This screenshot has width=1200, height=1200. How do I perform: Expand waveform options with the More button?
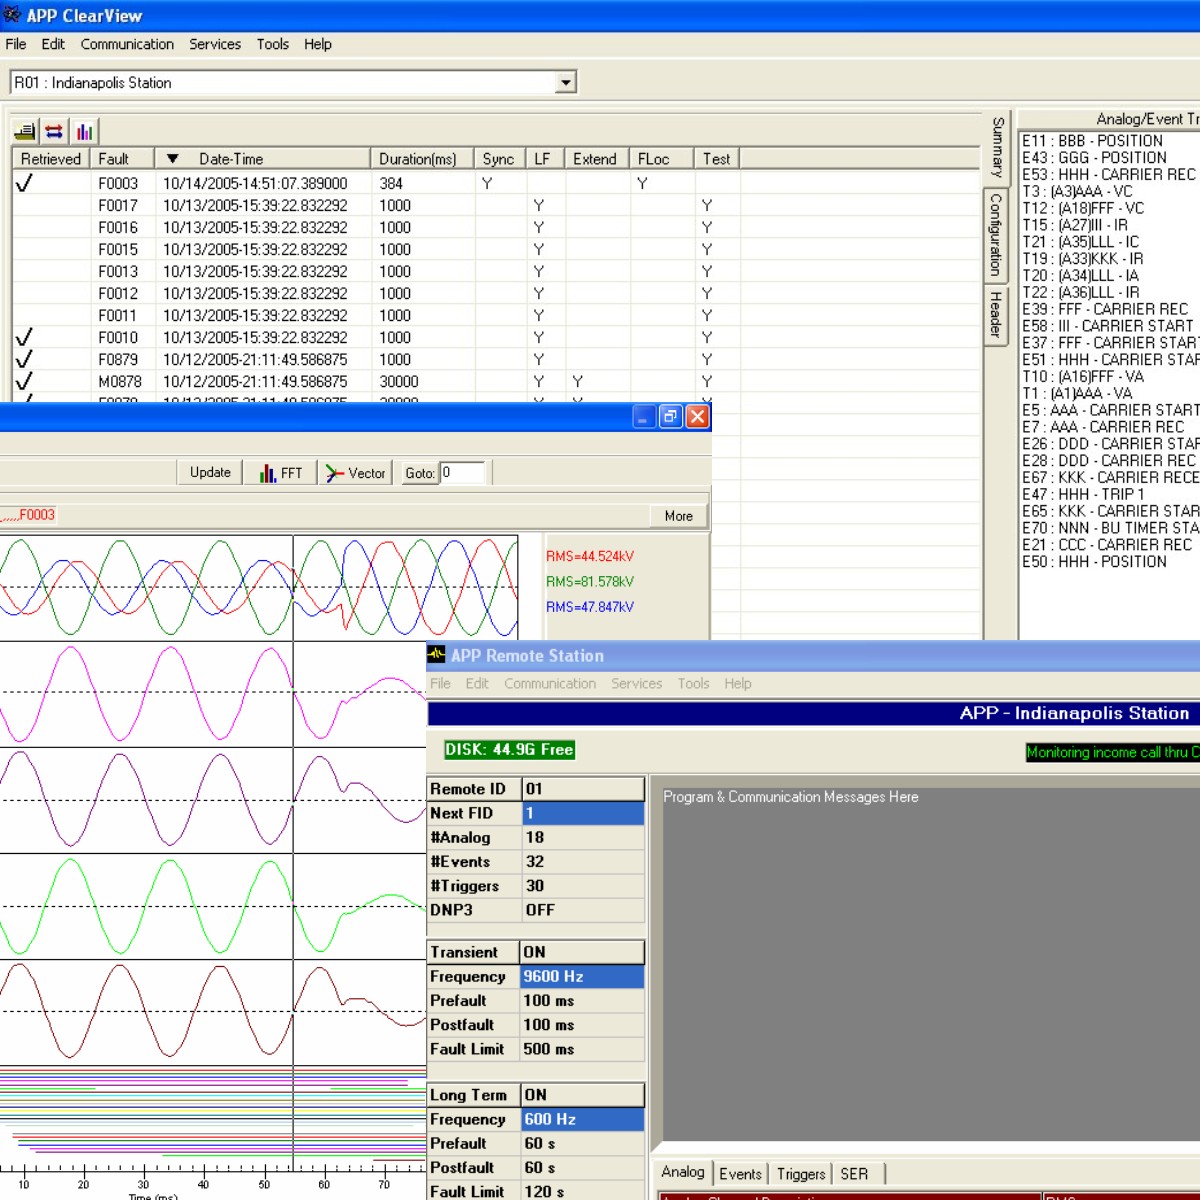pos(678,515)
